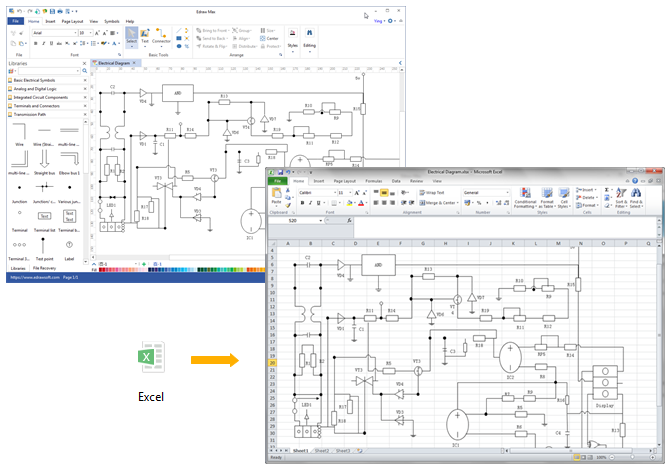Screen dimensions: 669x469
Task: Toggle Bold in Excel font group
Action: (x=302, y=202)
